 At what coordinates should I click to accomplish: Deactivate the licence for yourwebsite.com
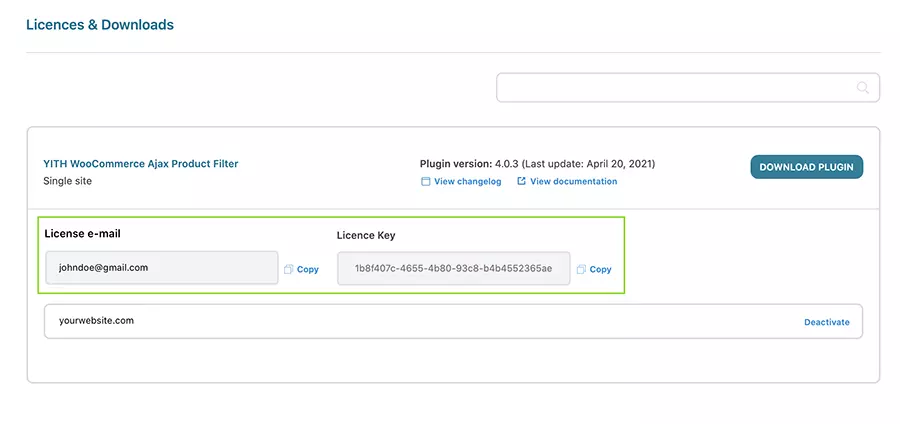click(826, 322)
